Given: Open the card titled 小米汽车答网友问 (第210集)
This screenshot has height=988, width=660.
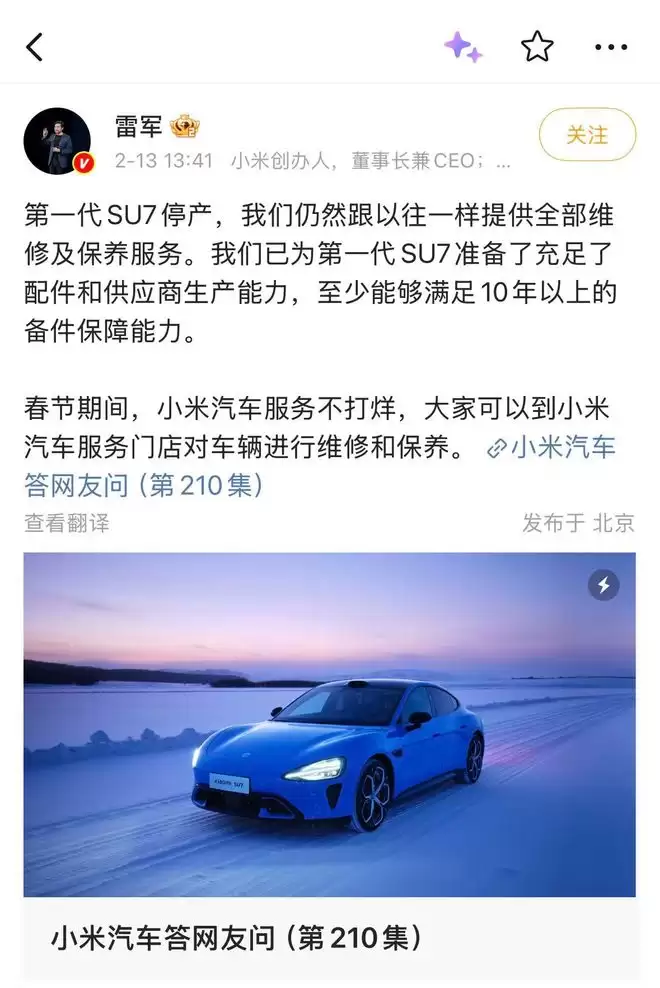Looking at the screenshot, I should [330, 938].
